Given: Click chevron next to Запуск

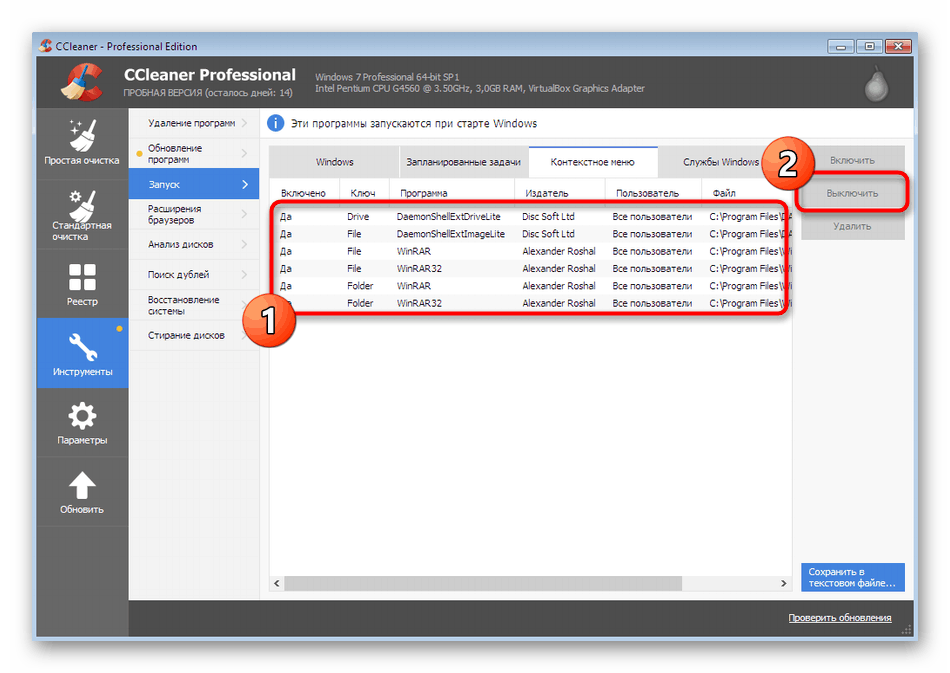Looking at the screenshot, I should [x=245, y=184].
